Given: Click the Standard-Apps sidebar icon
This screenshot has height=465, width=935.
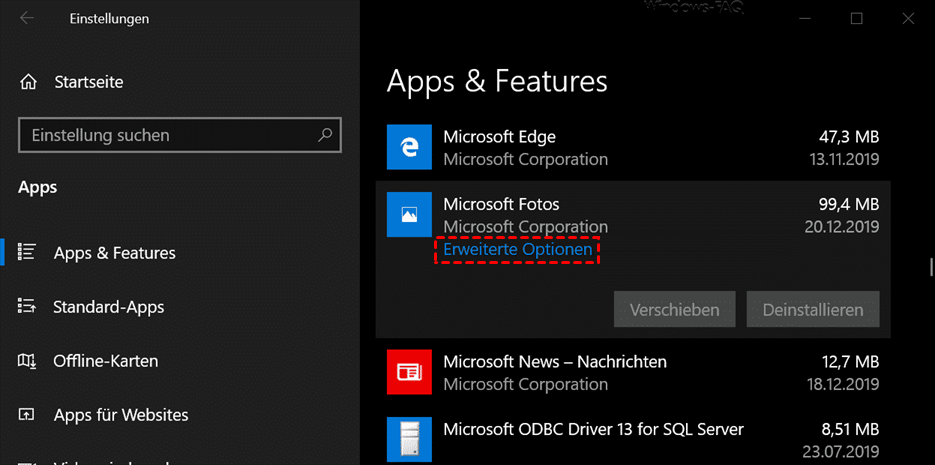Looking at the screenshot, I should [28, 307].
